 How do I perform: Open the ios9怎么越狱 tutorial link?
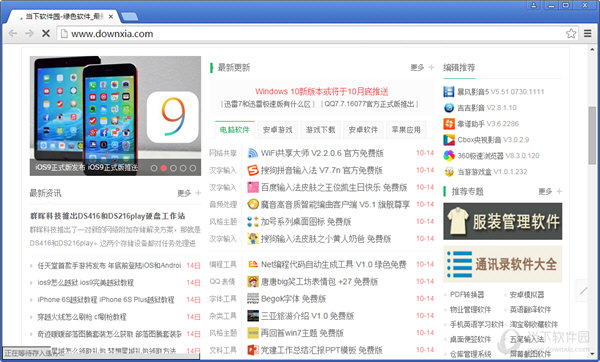tap(86, 283)
